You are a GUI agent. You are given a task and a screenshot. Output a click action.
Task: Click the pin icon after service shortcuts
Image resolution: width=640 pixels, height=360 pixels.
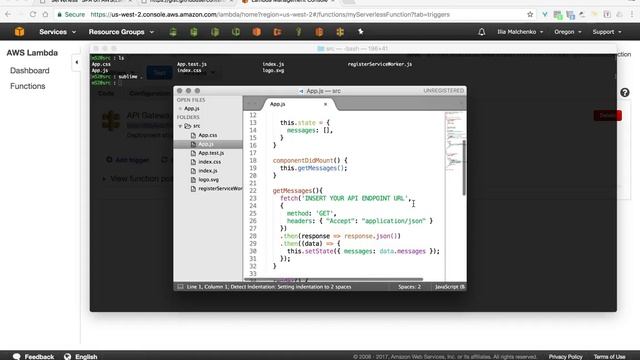coord(360,31)
